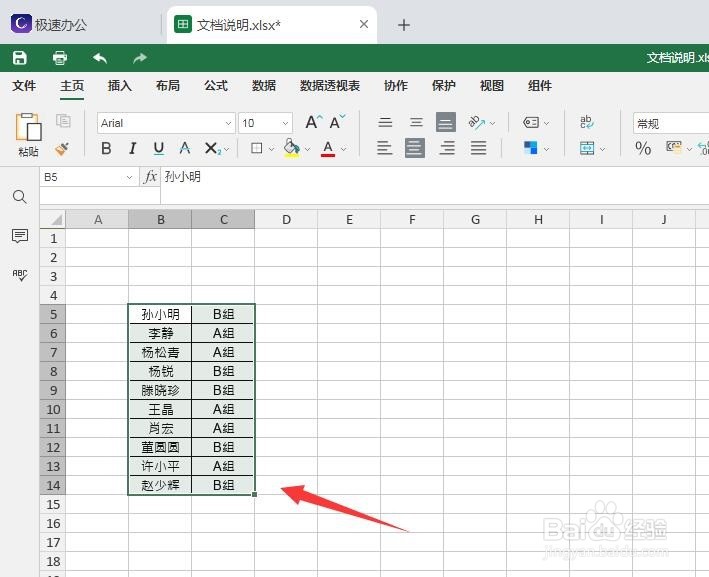Open the 数据透视表 tab

pos(330,85)
